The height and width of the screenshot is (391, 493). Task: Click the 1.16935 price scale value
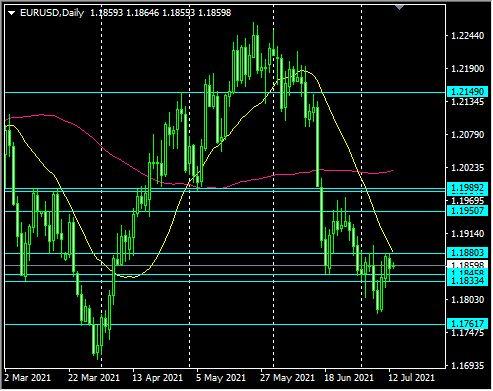[468, 366]
